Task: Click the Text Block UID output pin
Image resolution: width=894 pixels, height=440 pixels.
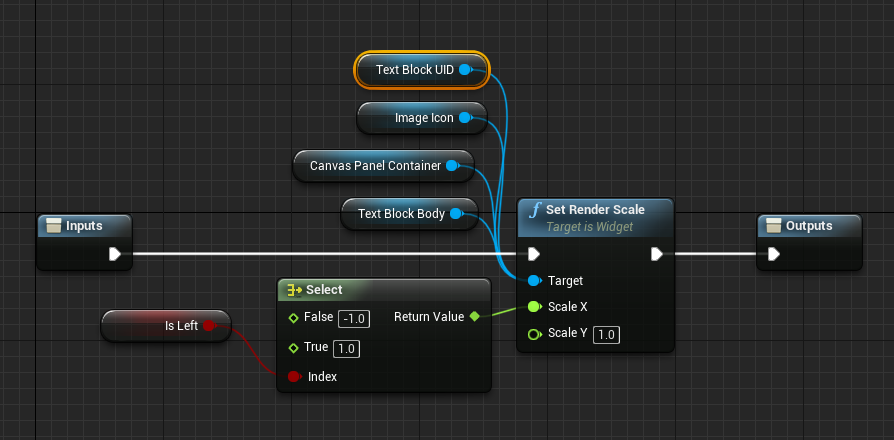Action: [465, 70]
